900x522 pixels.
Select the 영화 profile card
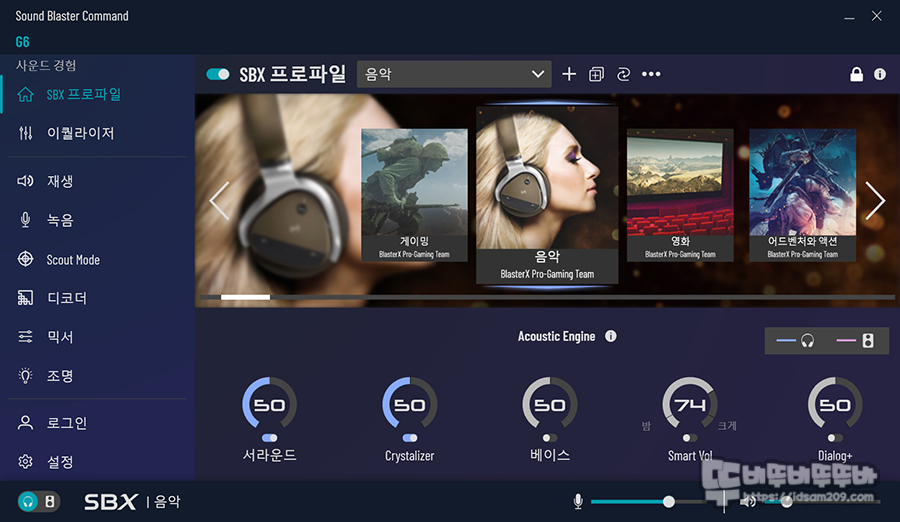point(680,195)
